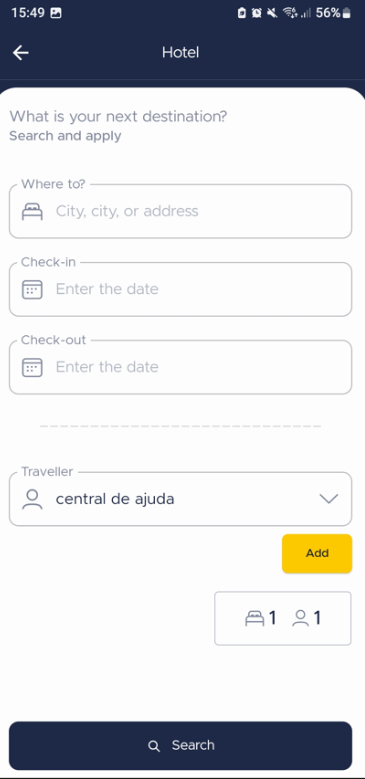
Task: Tap the Traveller person icon
Action: (32, 499)
